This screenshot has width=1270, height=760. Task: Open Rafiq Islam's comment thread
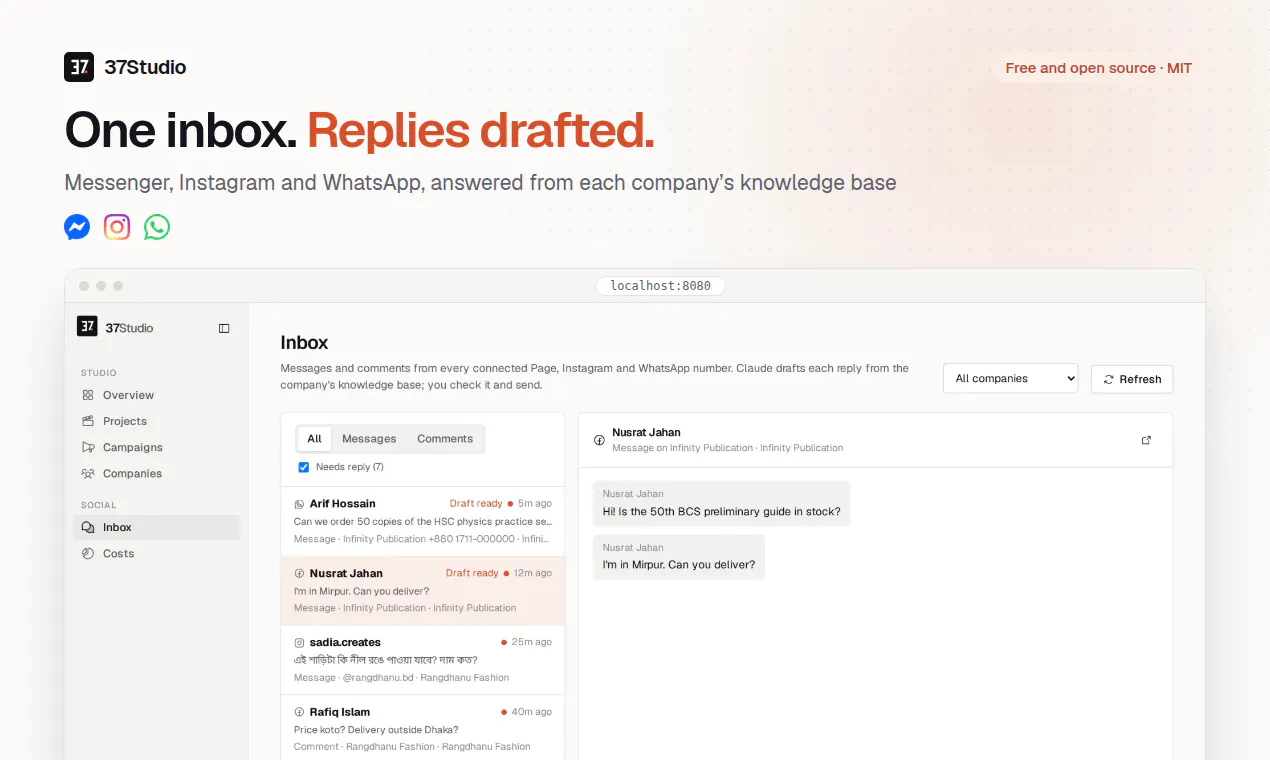point(423,729)
